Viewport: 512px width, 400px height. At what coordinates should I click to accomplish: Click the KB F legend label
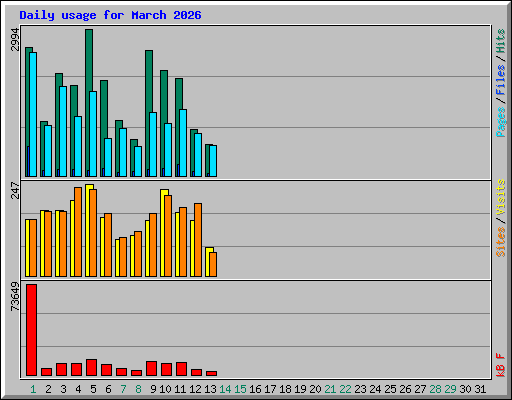[500, 365]
